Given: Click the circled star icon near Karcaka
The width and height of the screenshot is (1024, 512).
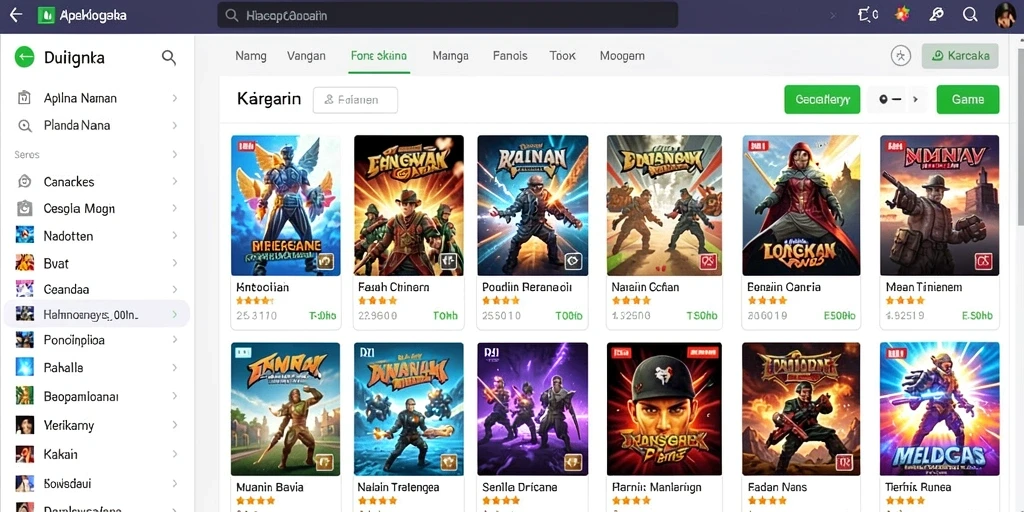Looking at the screenshot, I should point(901,56).
